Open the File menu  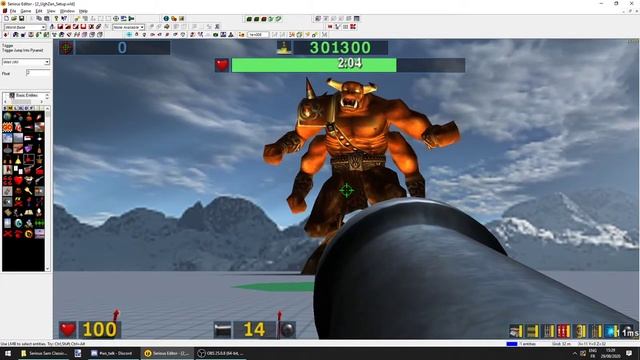[x=13, y=11]
